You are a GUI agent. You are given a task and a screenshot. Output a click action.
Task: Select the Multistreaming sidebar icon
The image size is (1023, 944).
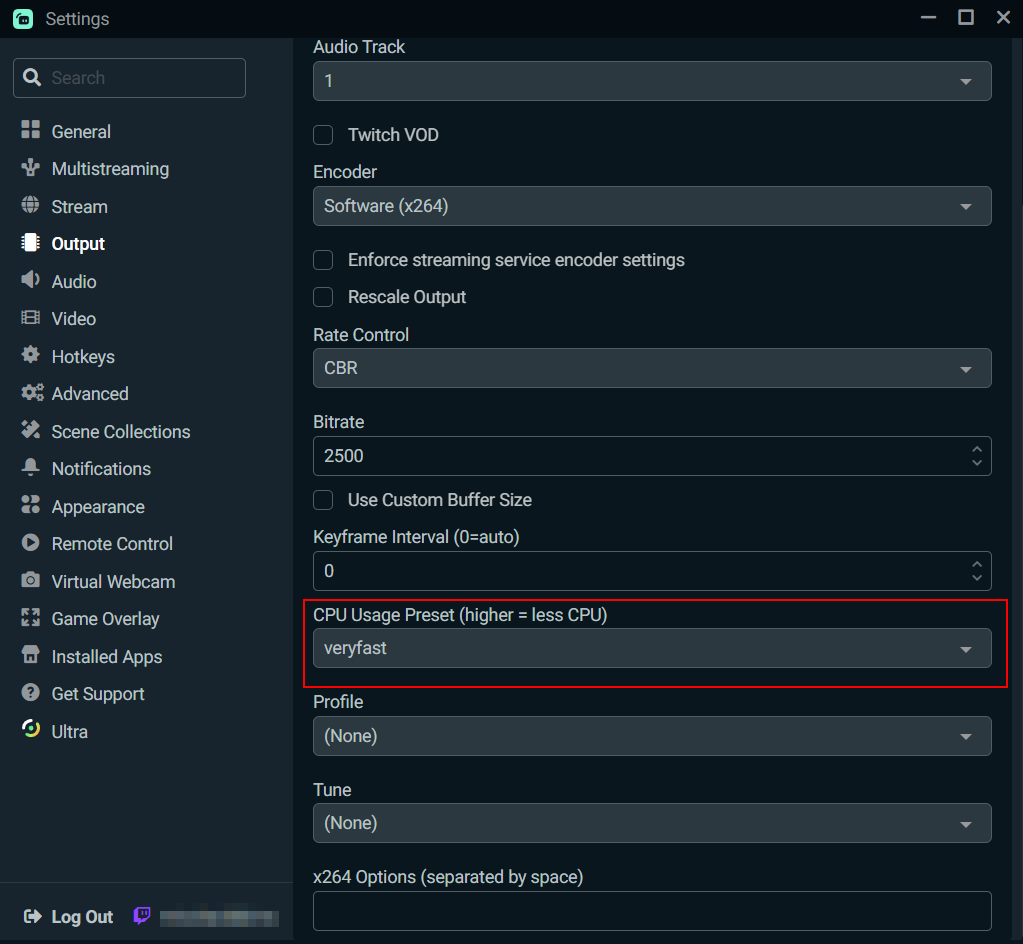tap(31, 168)
